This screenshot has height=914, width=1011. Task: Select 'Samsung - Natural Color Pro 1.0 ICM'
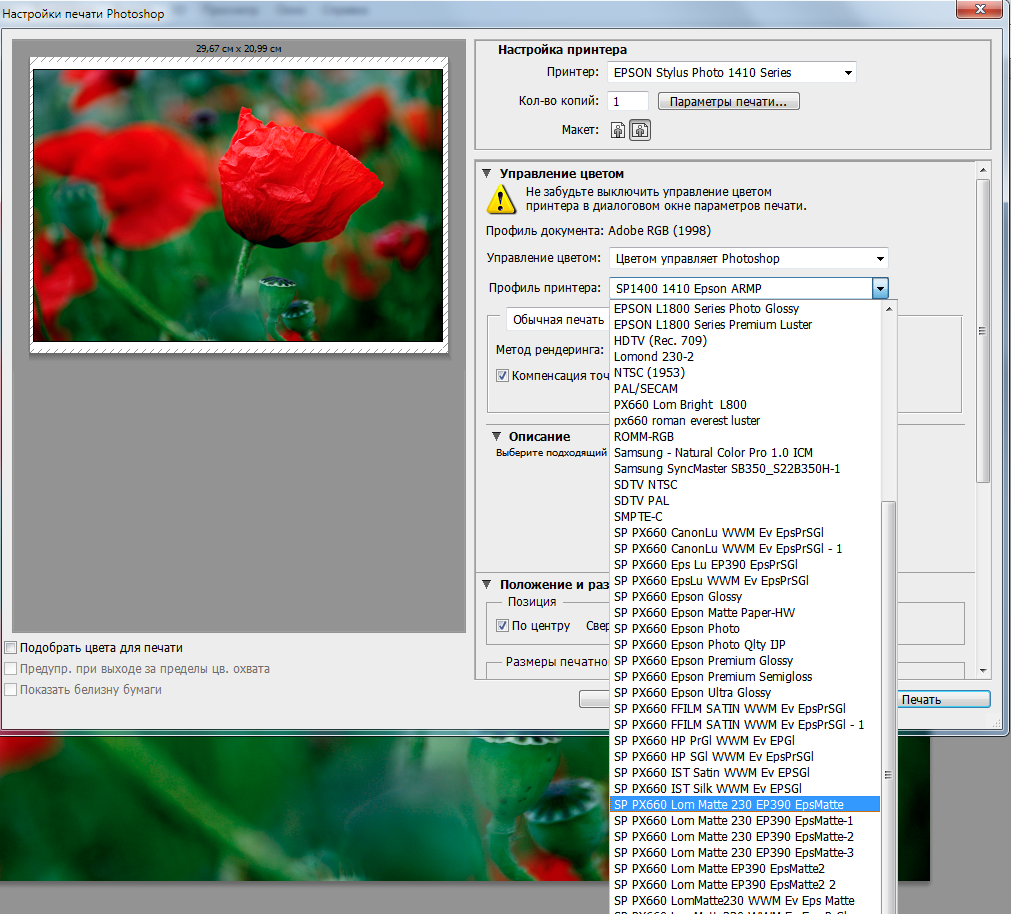745,452
